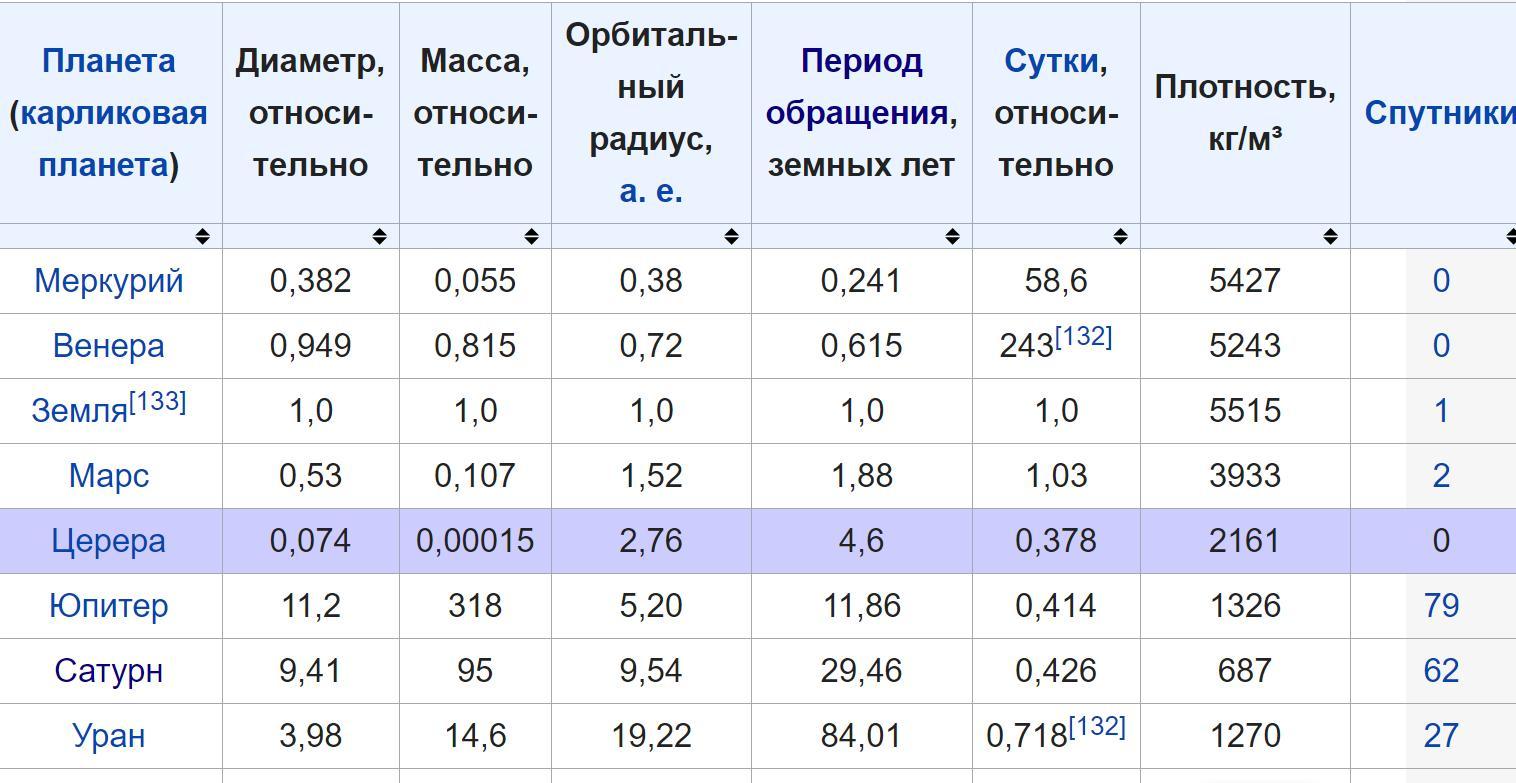1516x783 pixels.
Task: Click the sort arrows under the Сутки column
Action: 1120,236
